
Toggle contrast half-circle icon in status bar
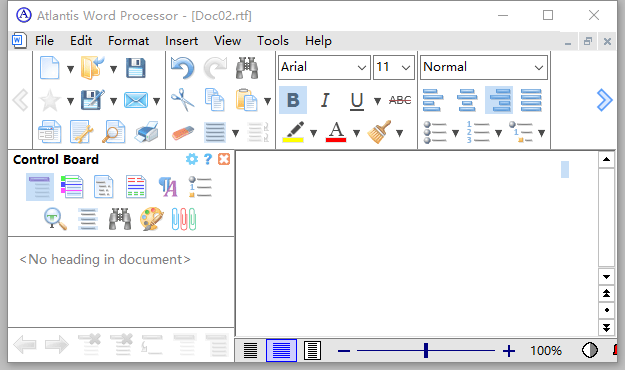[x=590, y=350]
